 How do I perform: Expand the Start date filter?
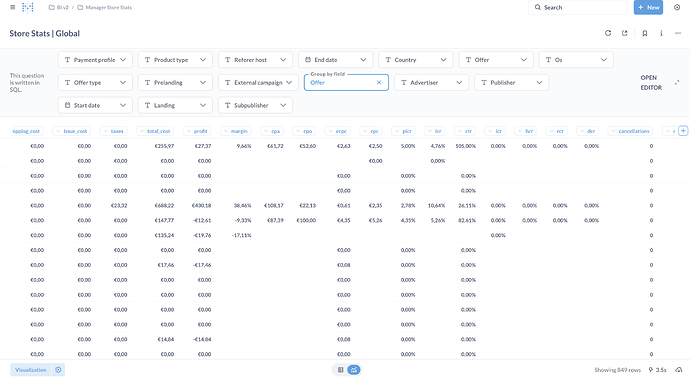(95, 106)
